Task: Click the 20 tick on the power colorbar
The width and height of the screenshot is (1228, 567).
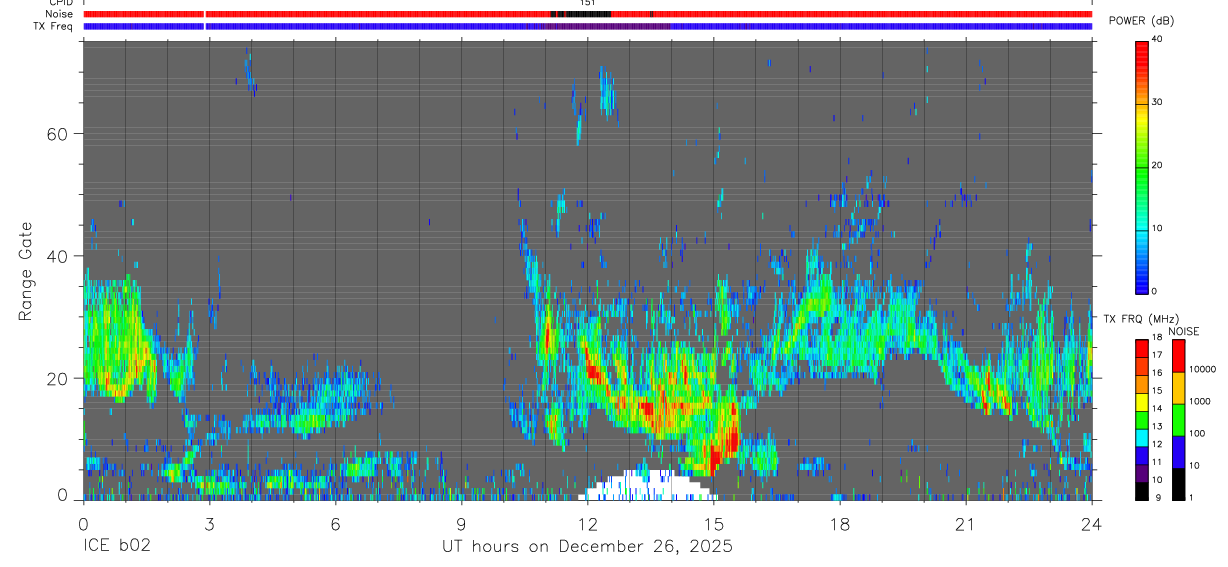Action: click(x=1156, y=165)
